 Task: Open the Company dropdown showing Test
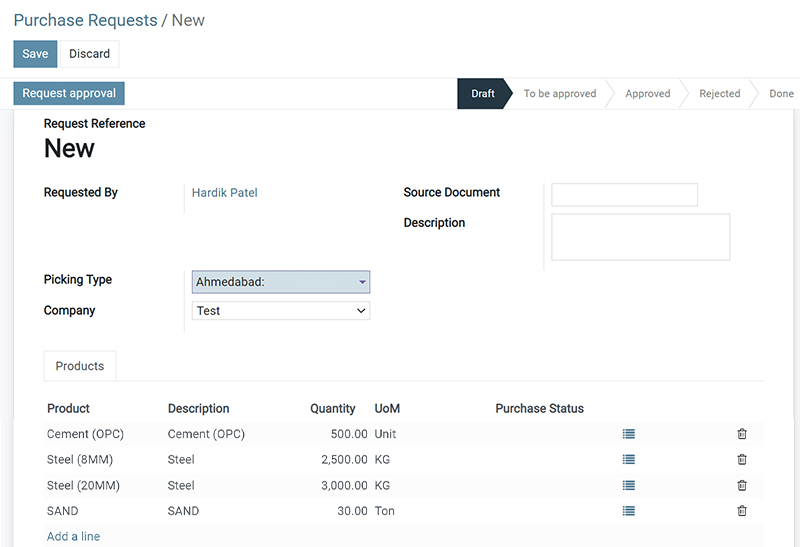[x=281, y=311]
